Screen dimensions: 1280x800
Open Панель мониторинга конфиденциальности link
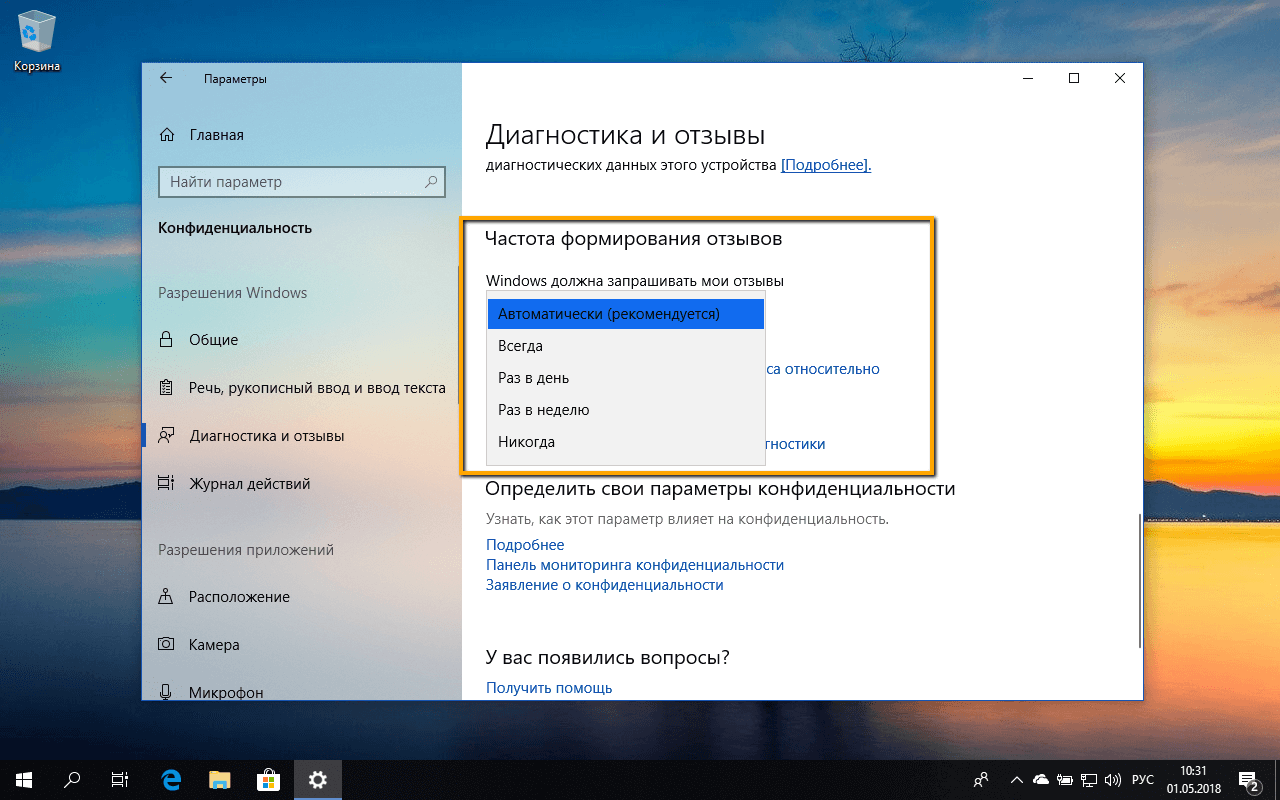point(635,565)
